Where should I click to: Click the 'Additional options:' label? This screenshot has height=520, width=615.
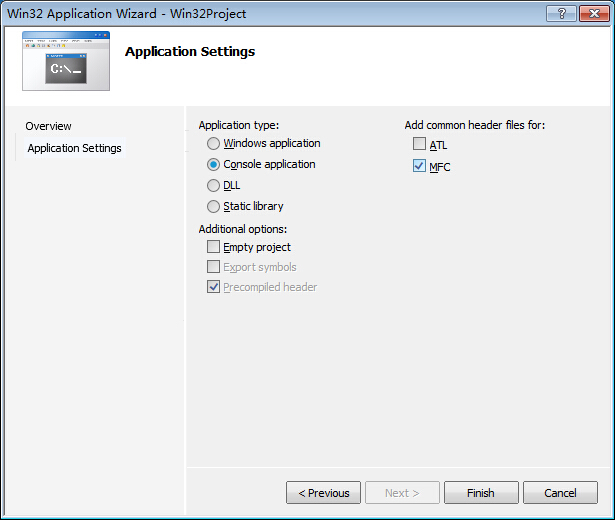pos(243,229)
